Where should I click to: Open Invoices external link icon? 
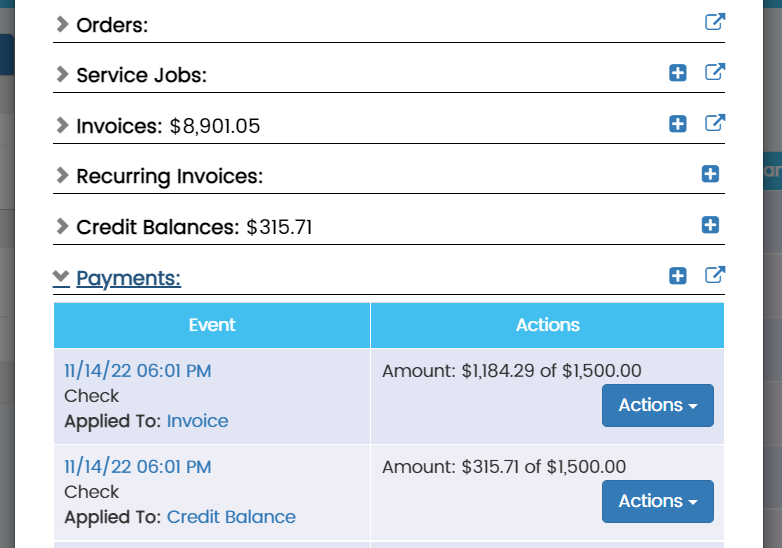pyautogui.click(x=714, y=123)
